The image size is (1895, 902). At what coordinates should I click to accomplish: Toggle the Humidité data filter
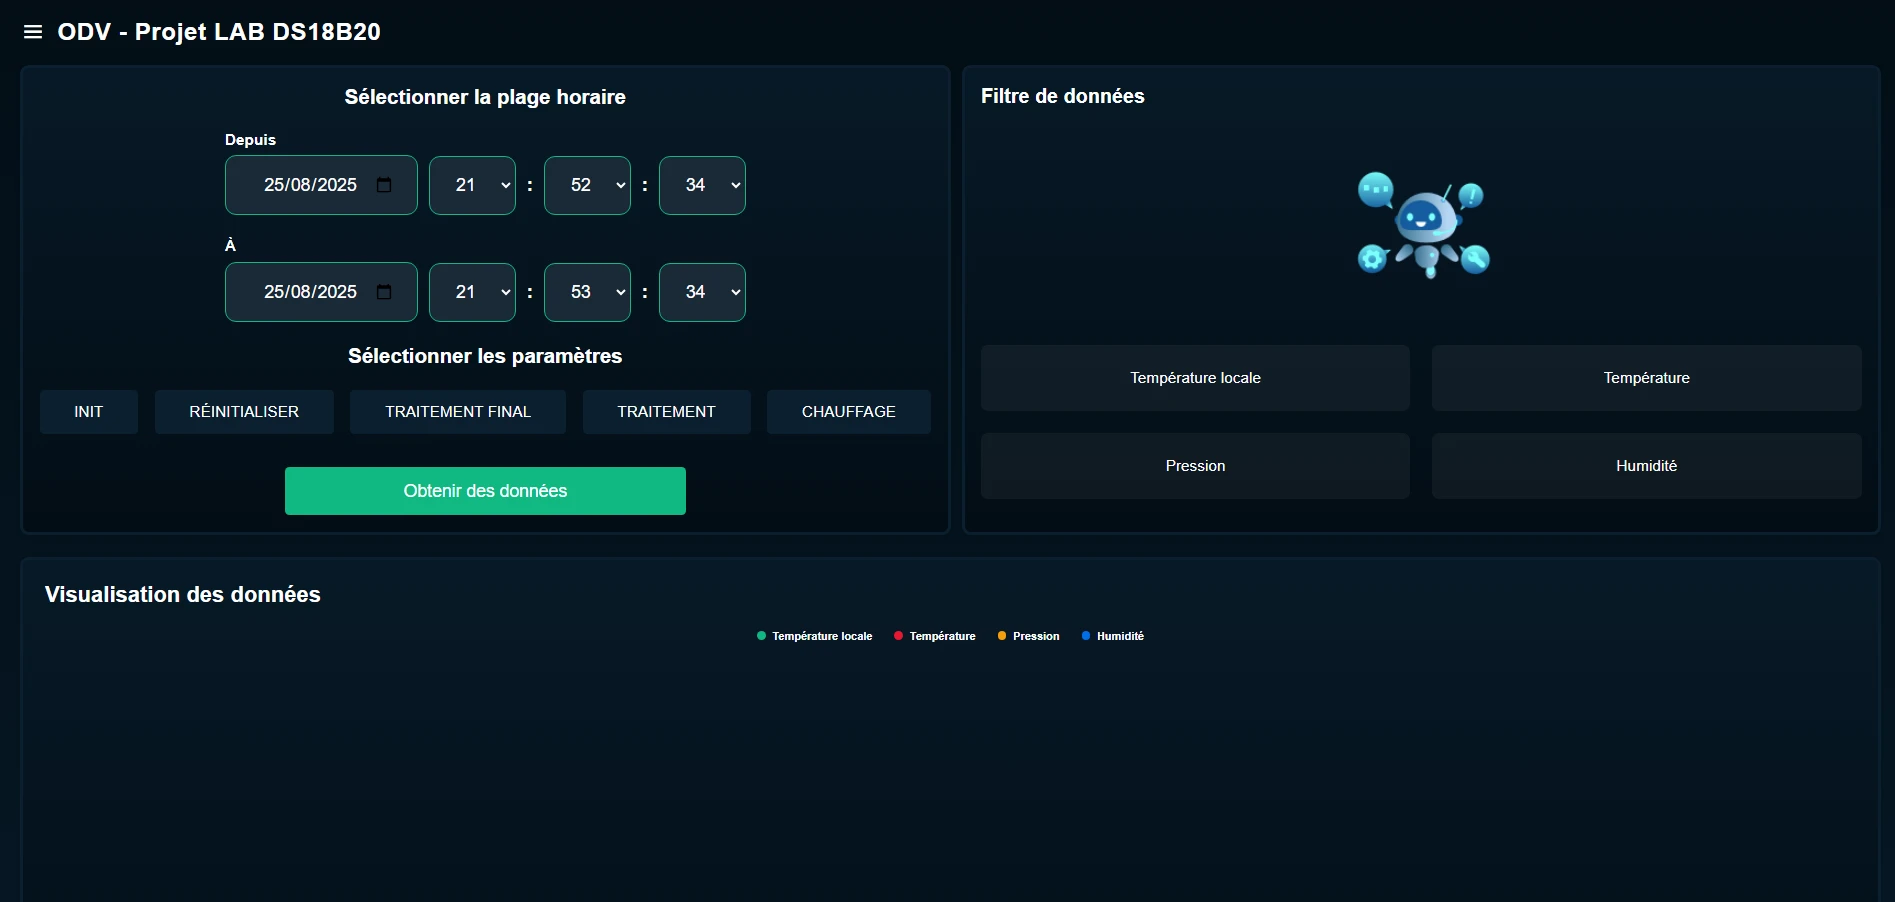[x=1645, y=466]
